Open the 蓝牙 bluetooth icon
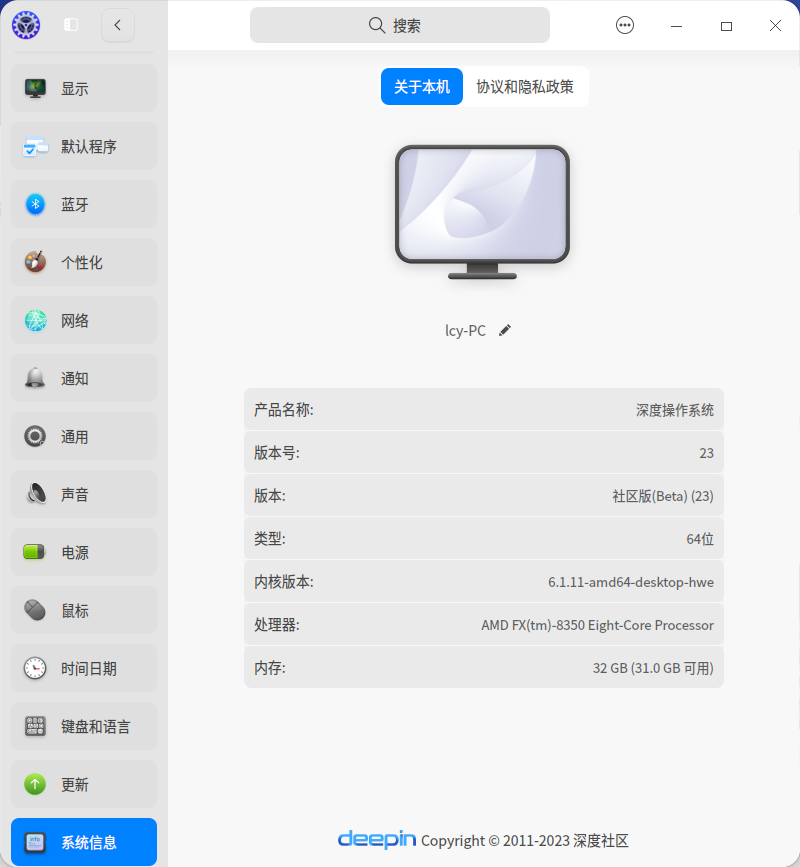 35,204
